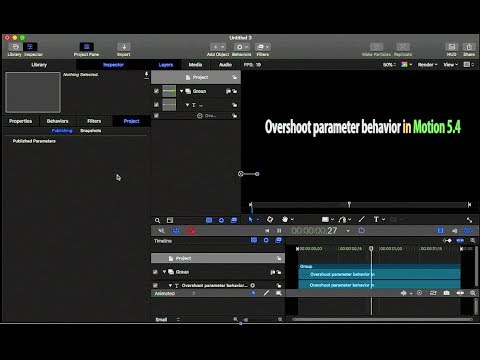This screenshot has width=480, height=360.
Task: Switch to the Inspector pane tab
Action: coord(113,65)
